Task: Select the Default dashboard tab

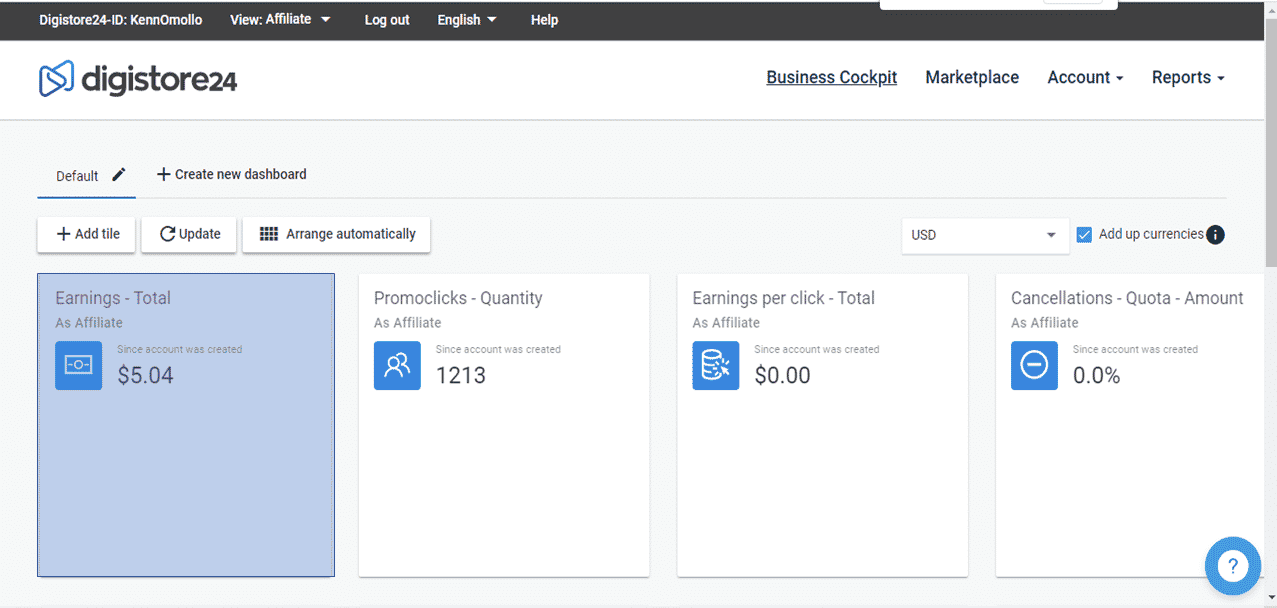Action: (x=77, y=176)
